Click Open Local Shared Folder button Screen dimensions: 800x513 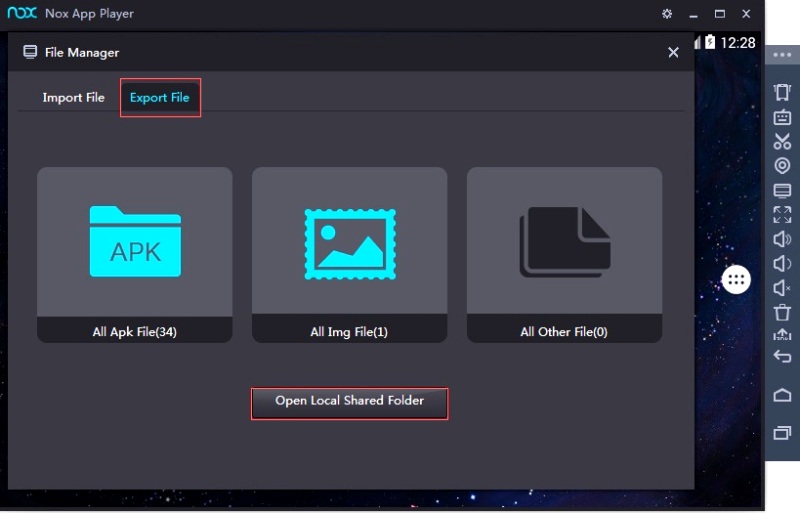[x=349, y=403]
